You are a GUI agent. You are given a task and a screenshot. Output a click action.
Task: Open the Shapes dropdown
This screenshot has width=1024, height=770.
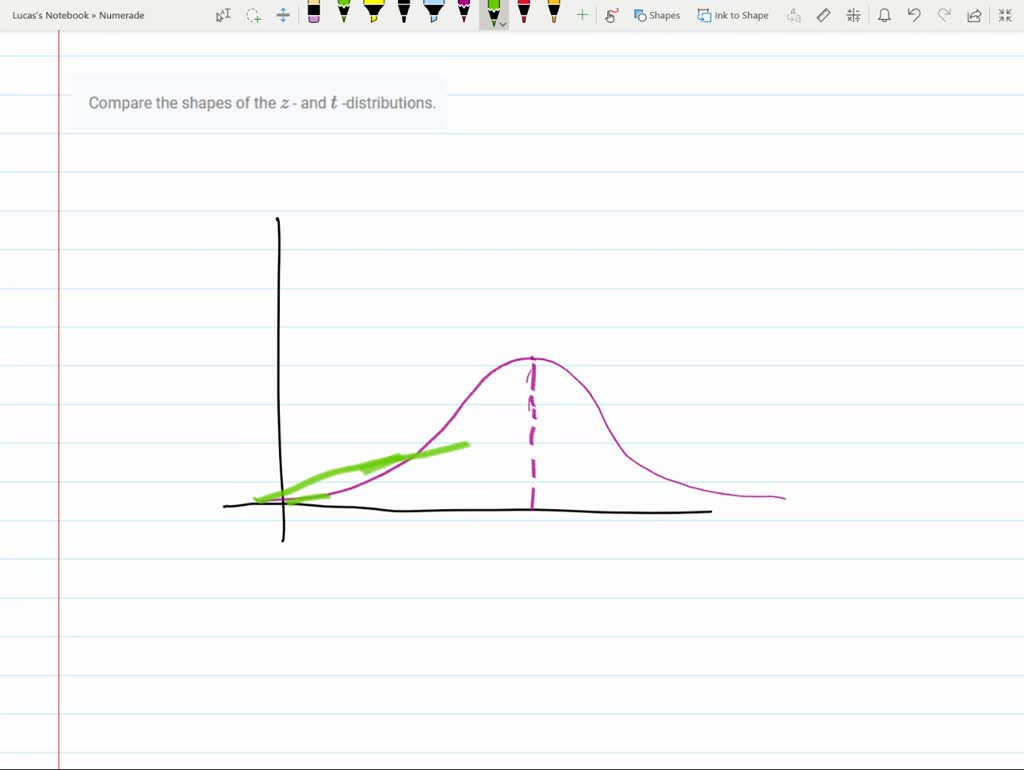click(x=657, y=15)
